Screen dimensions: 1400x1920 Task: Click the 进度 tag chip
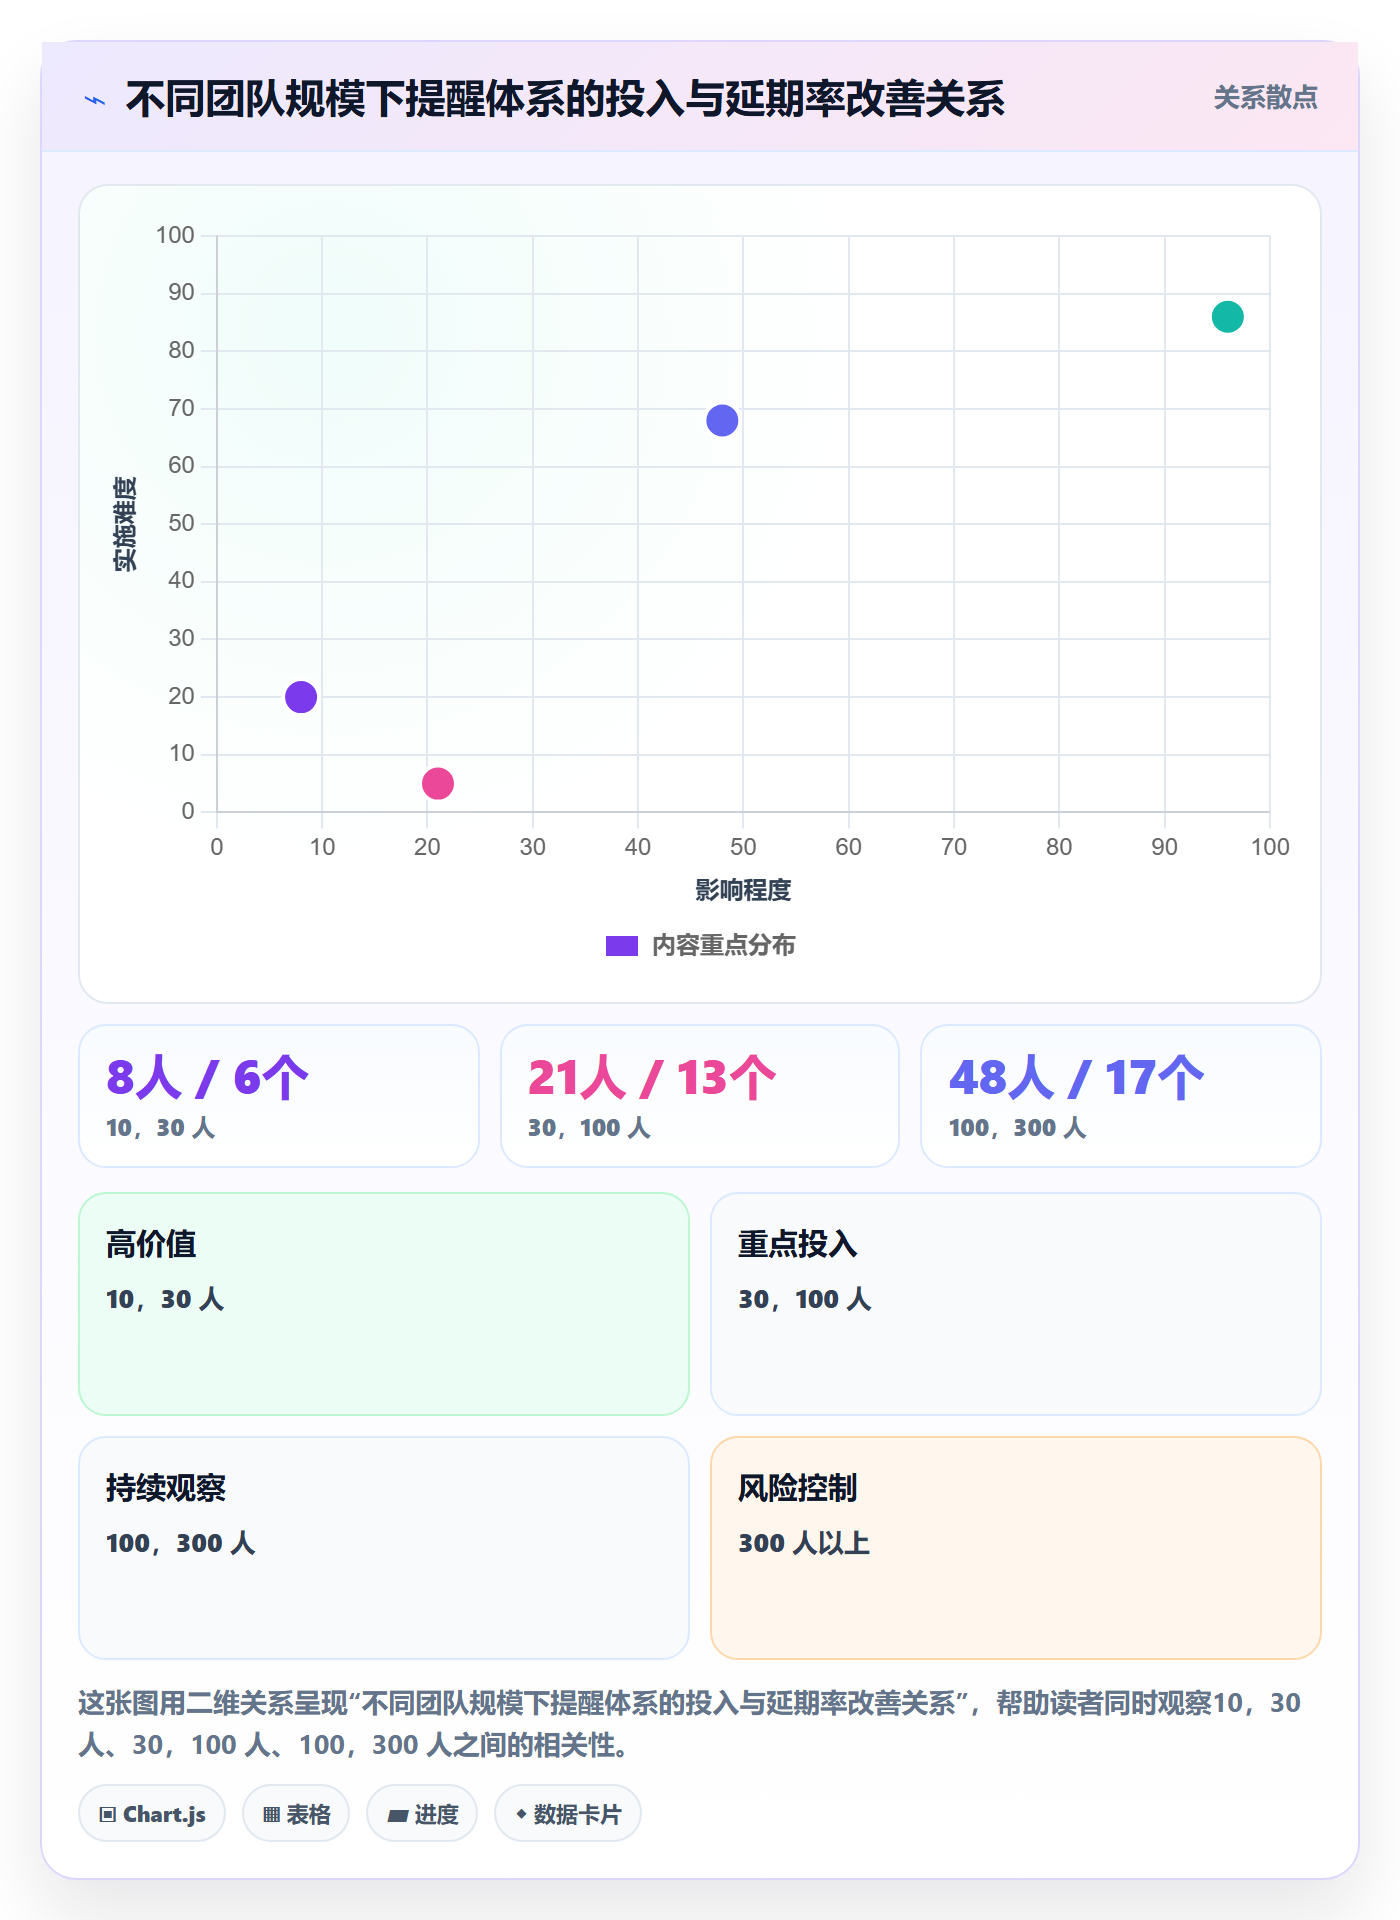tap(422, 1814)
